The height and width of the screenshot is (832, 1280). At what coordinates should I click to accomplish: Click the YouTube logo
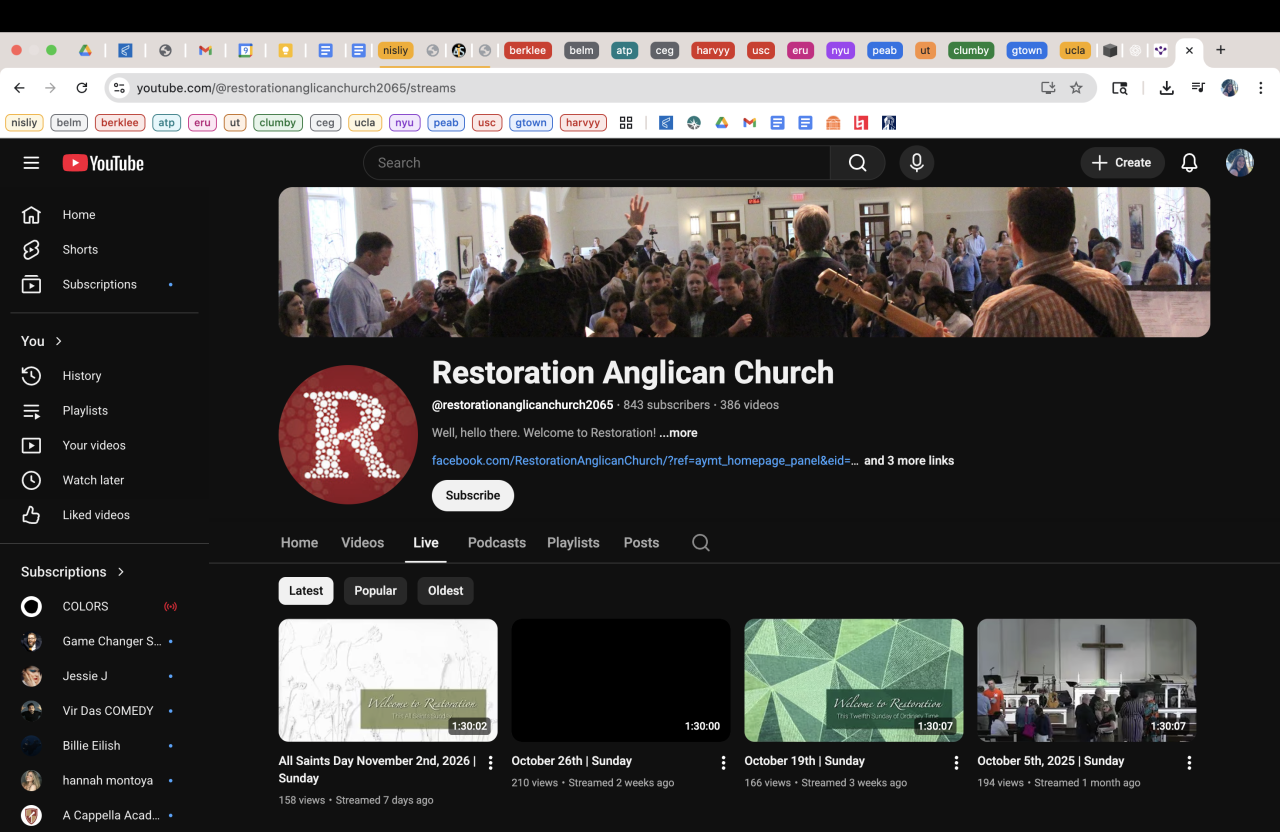point(103,163)
